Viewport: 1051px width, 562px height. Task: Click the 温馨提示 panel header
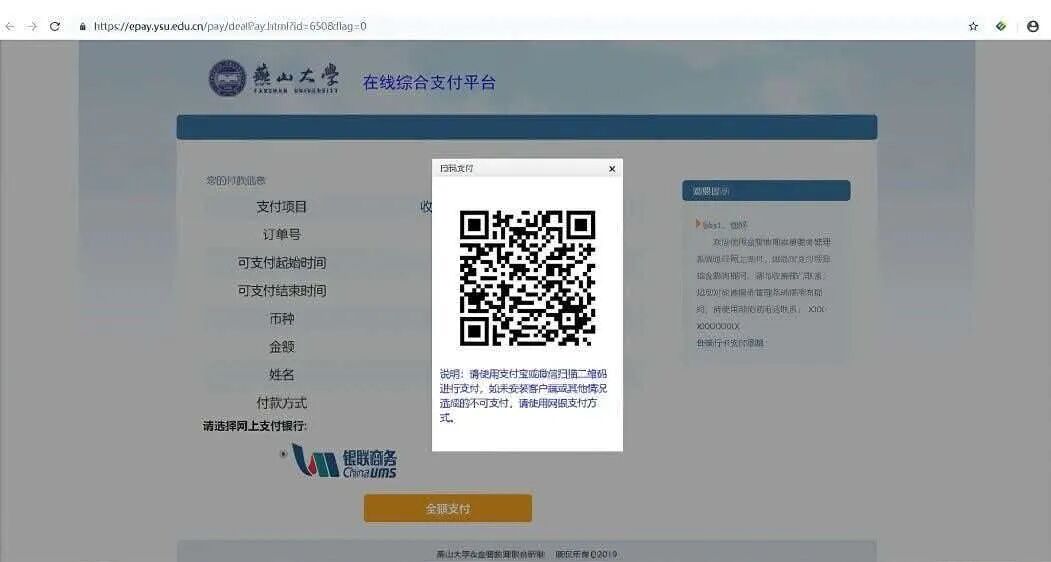tap(766, 190)
